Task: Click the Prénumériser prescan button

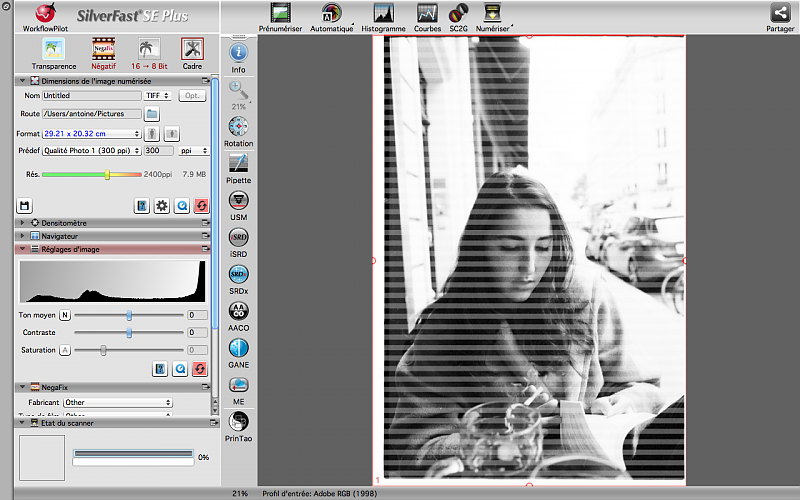Action: pyautogui.click(x=281, y=14)
